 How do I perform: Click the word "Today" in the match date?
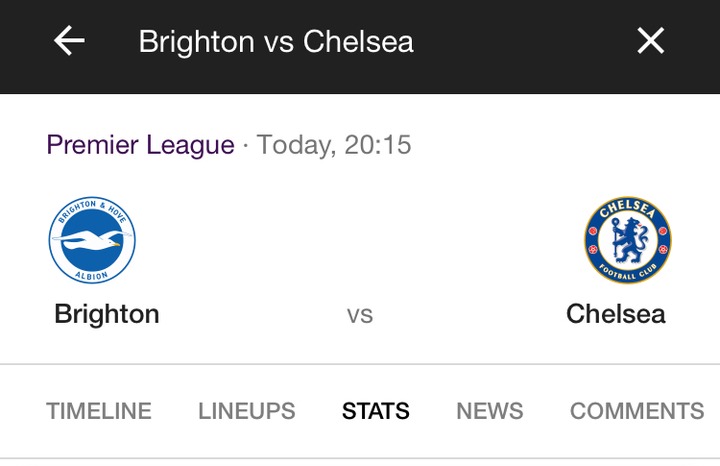(x=295, y=145)
